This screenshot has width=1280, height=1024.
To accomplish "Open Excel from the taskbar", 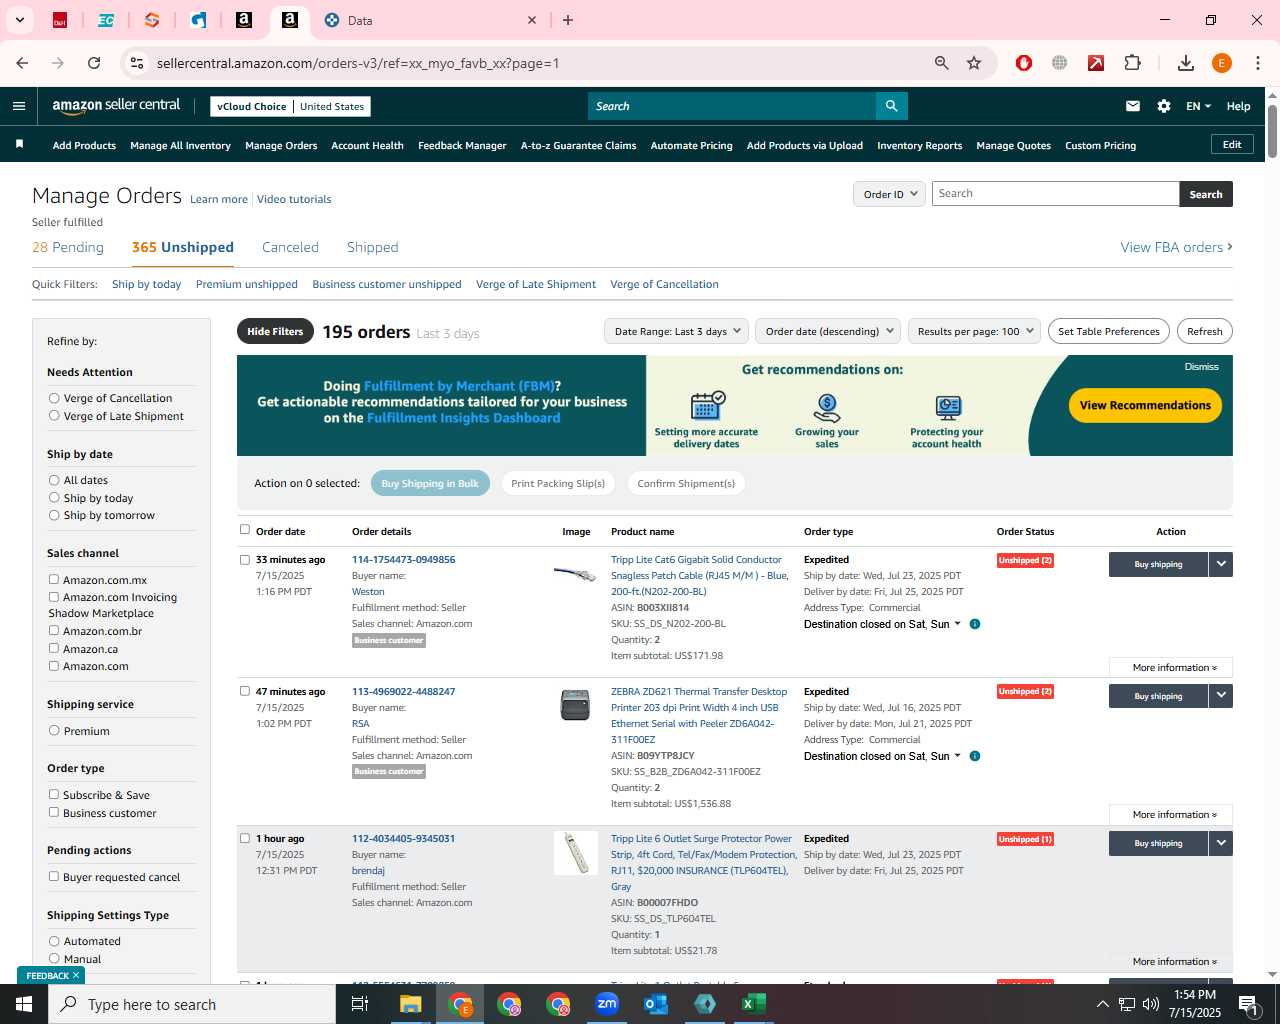I will tap(754, 1004).
